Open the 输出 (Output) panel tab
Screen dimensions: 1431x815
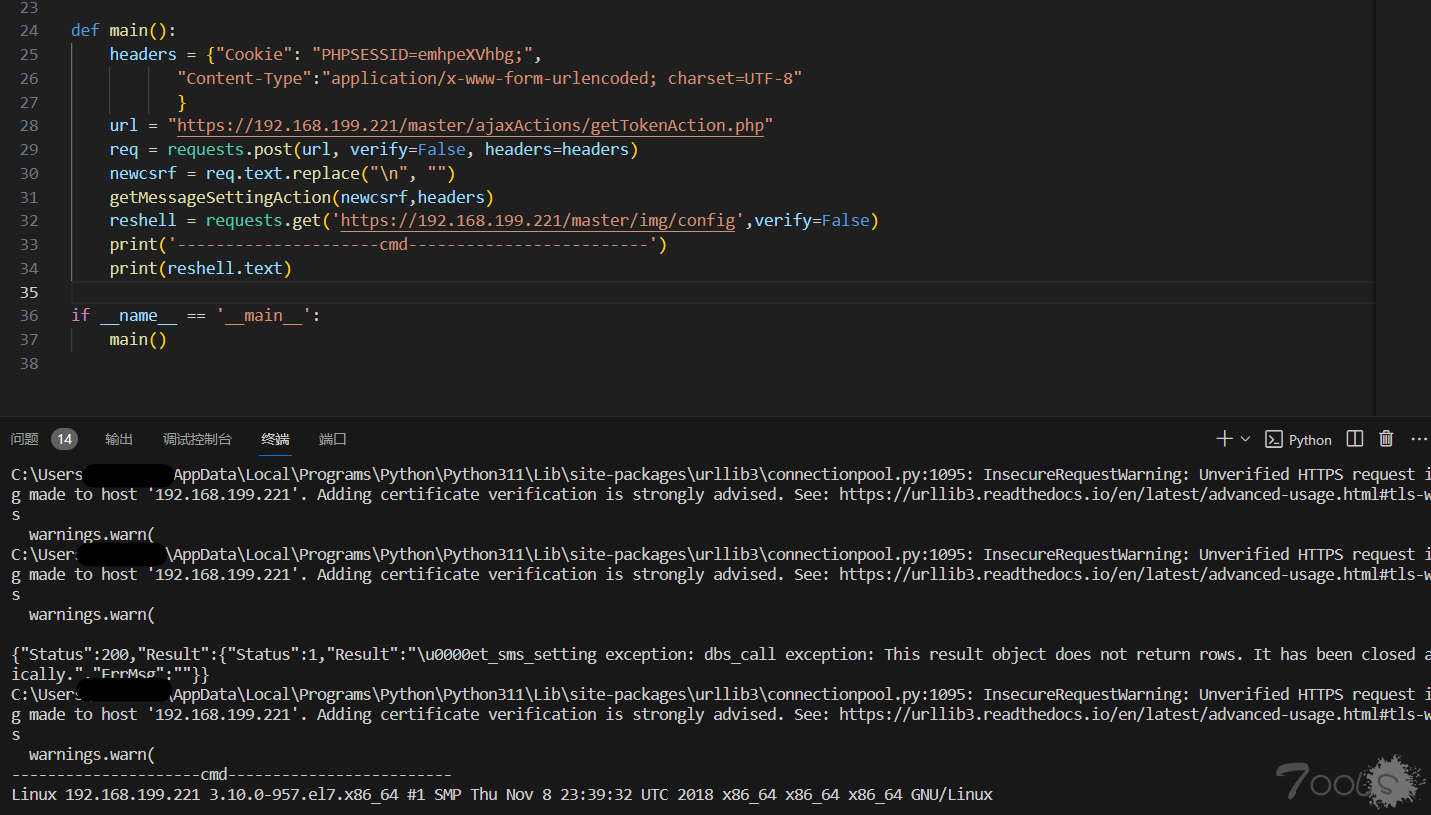[119, 439]
